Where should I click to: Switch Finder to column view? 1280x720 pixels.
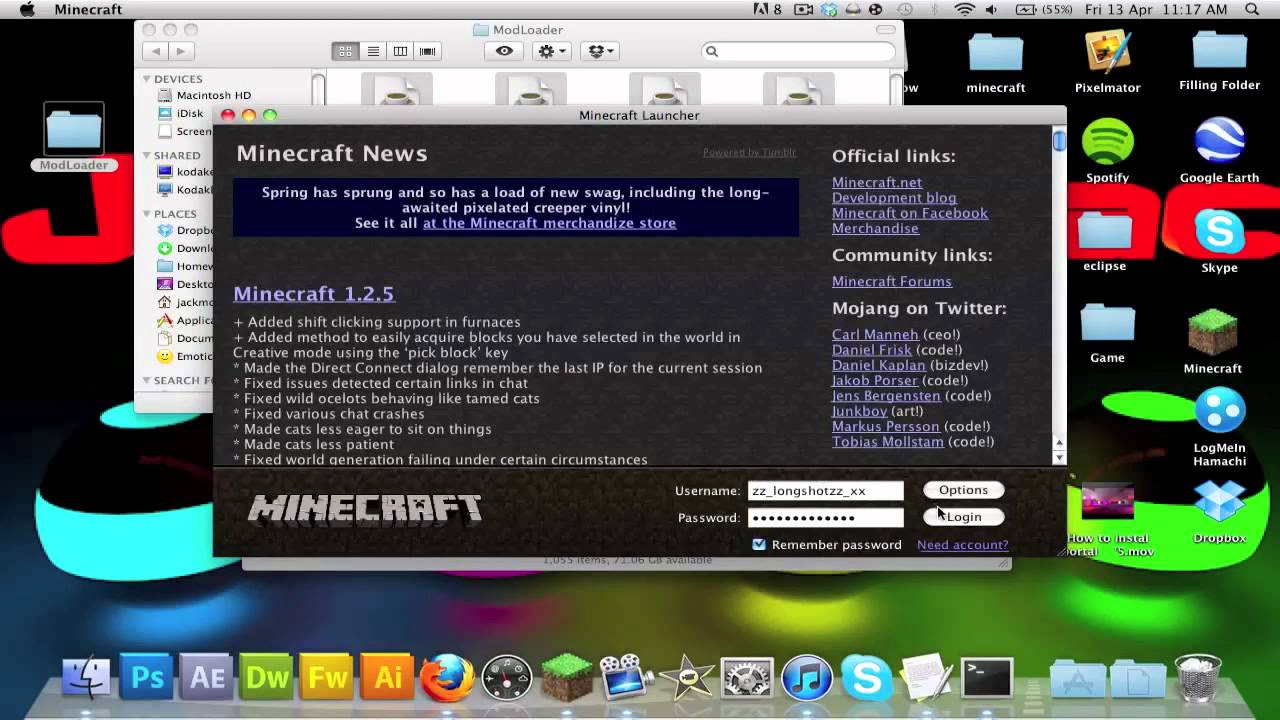point(400,51)
